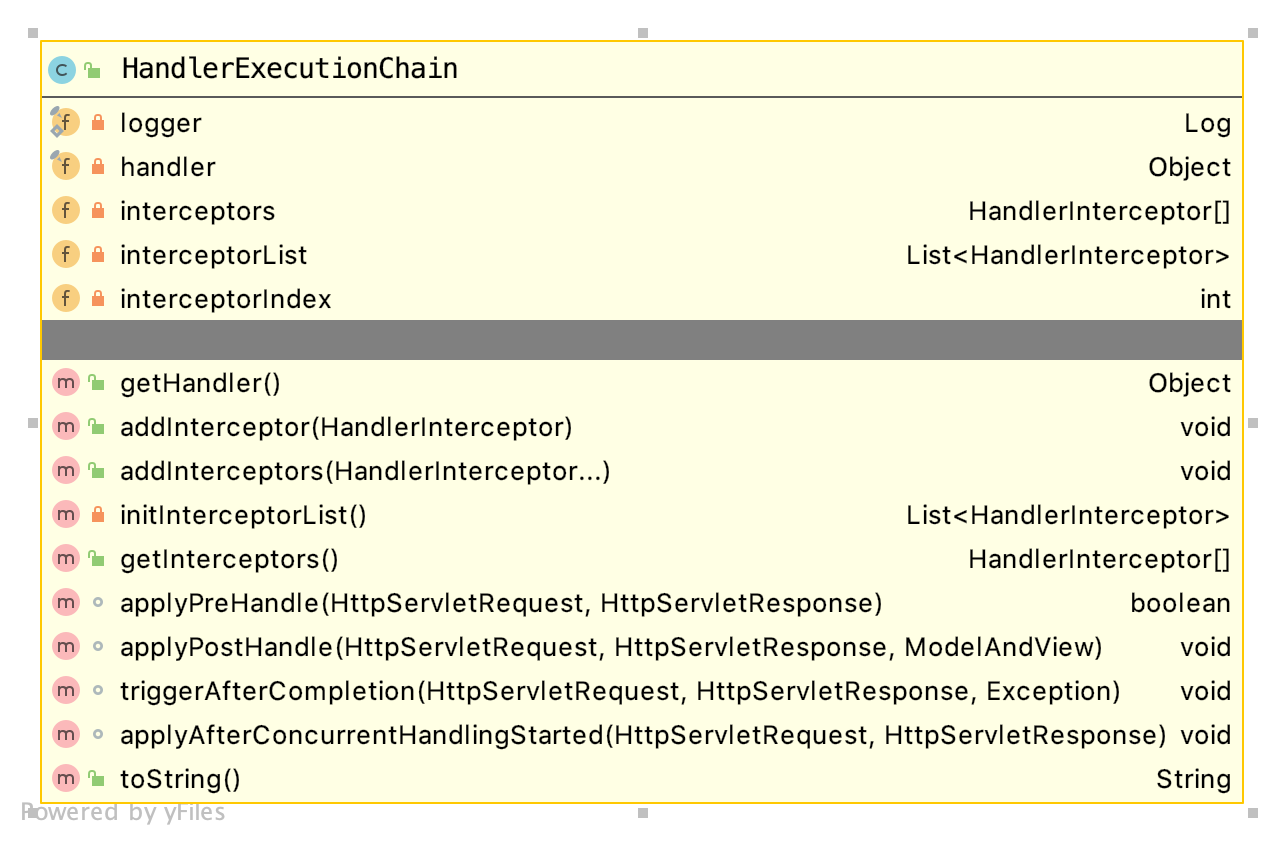Click the lock icon on interceptorIndex
The height and width of the screenshot is (844, 1284).
pyautogui.click(x=98, y=299)
